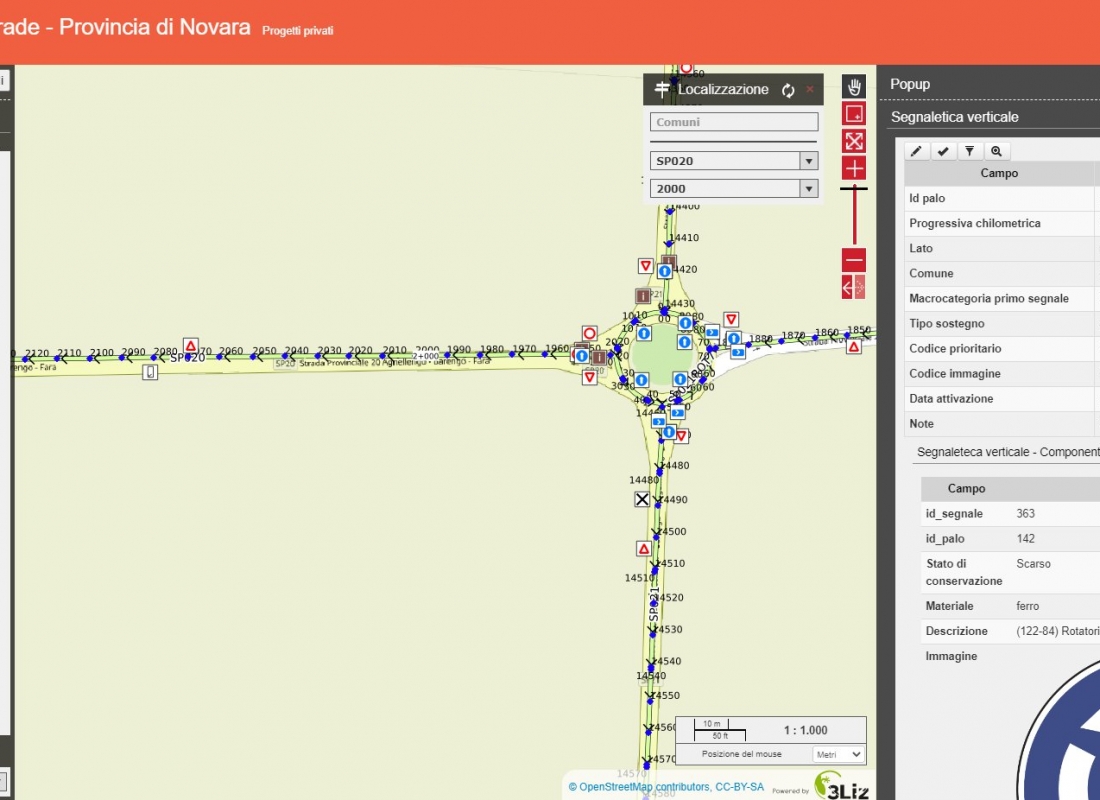Select yield sign northeast of roundabout
The height and width of the screenshot is (800, 1100).
(731, 319)
